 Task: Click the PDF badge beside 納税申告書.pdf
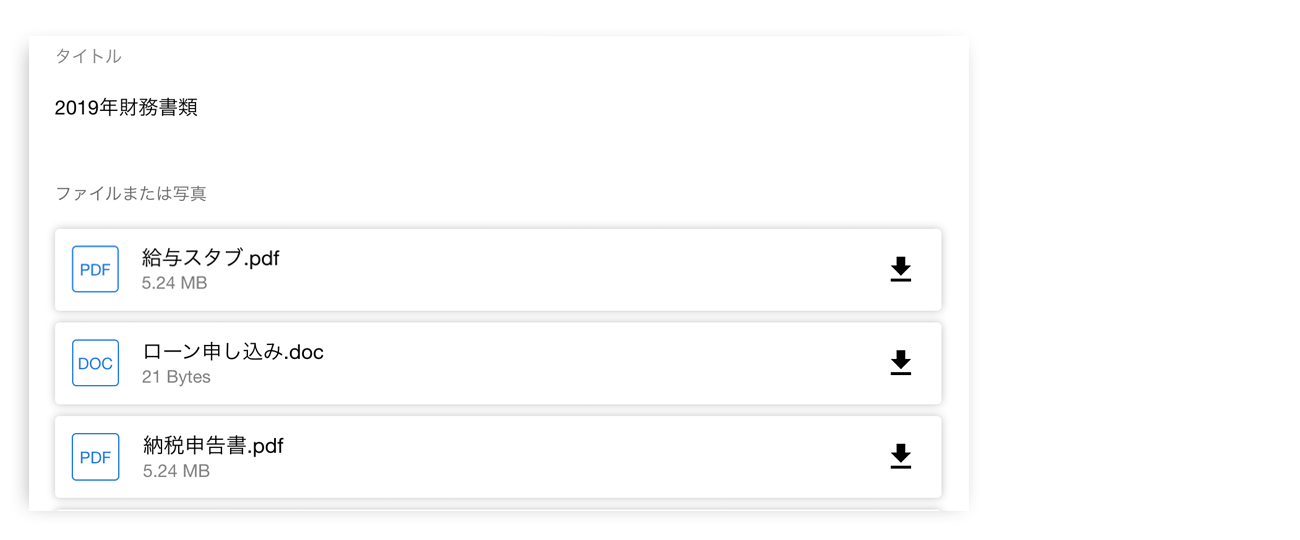[95, 457]
